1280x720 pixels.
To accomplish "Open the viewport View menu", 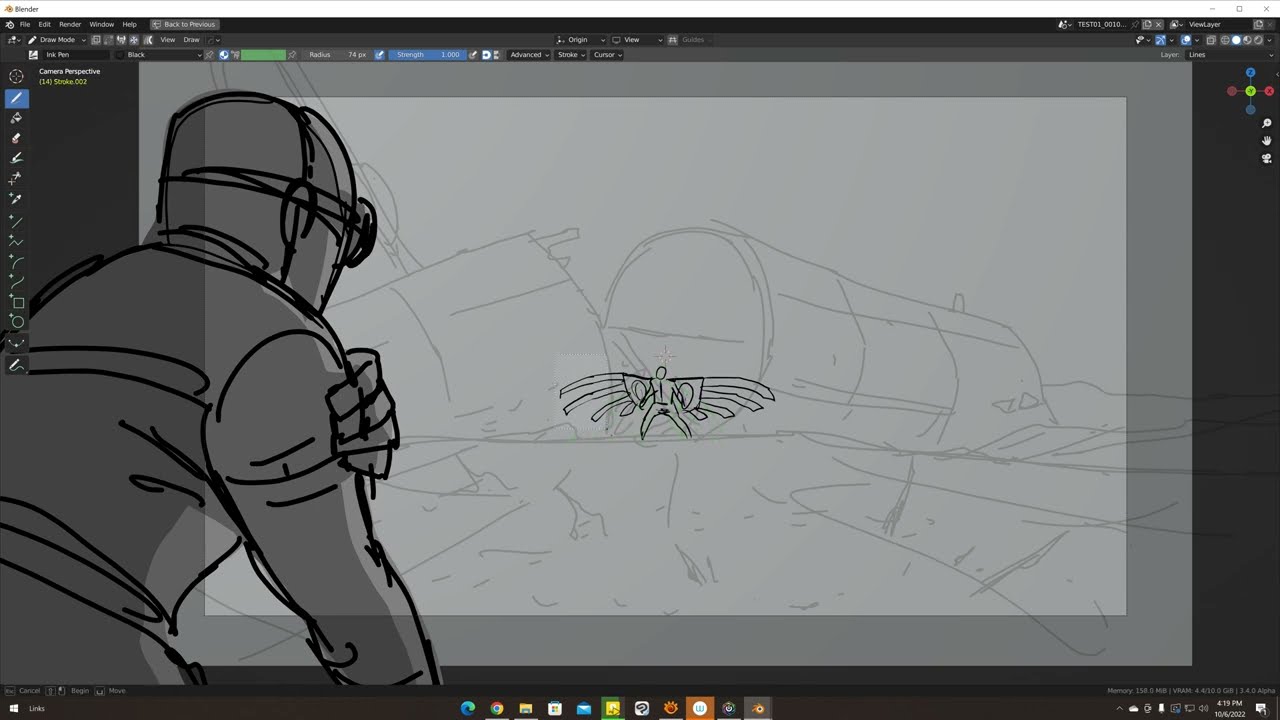I will [x=168, y=40].
